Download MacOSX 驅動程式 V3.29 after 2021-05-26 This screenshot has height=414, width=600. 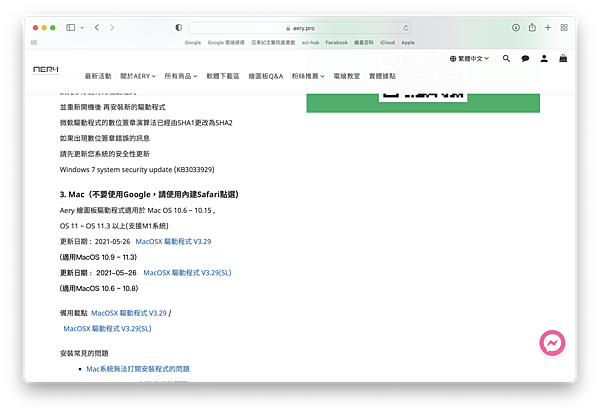coord(173,241)
